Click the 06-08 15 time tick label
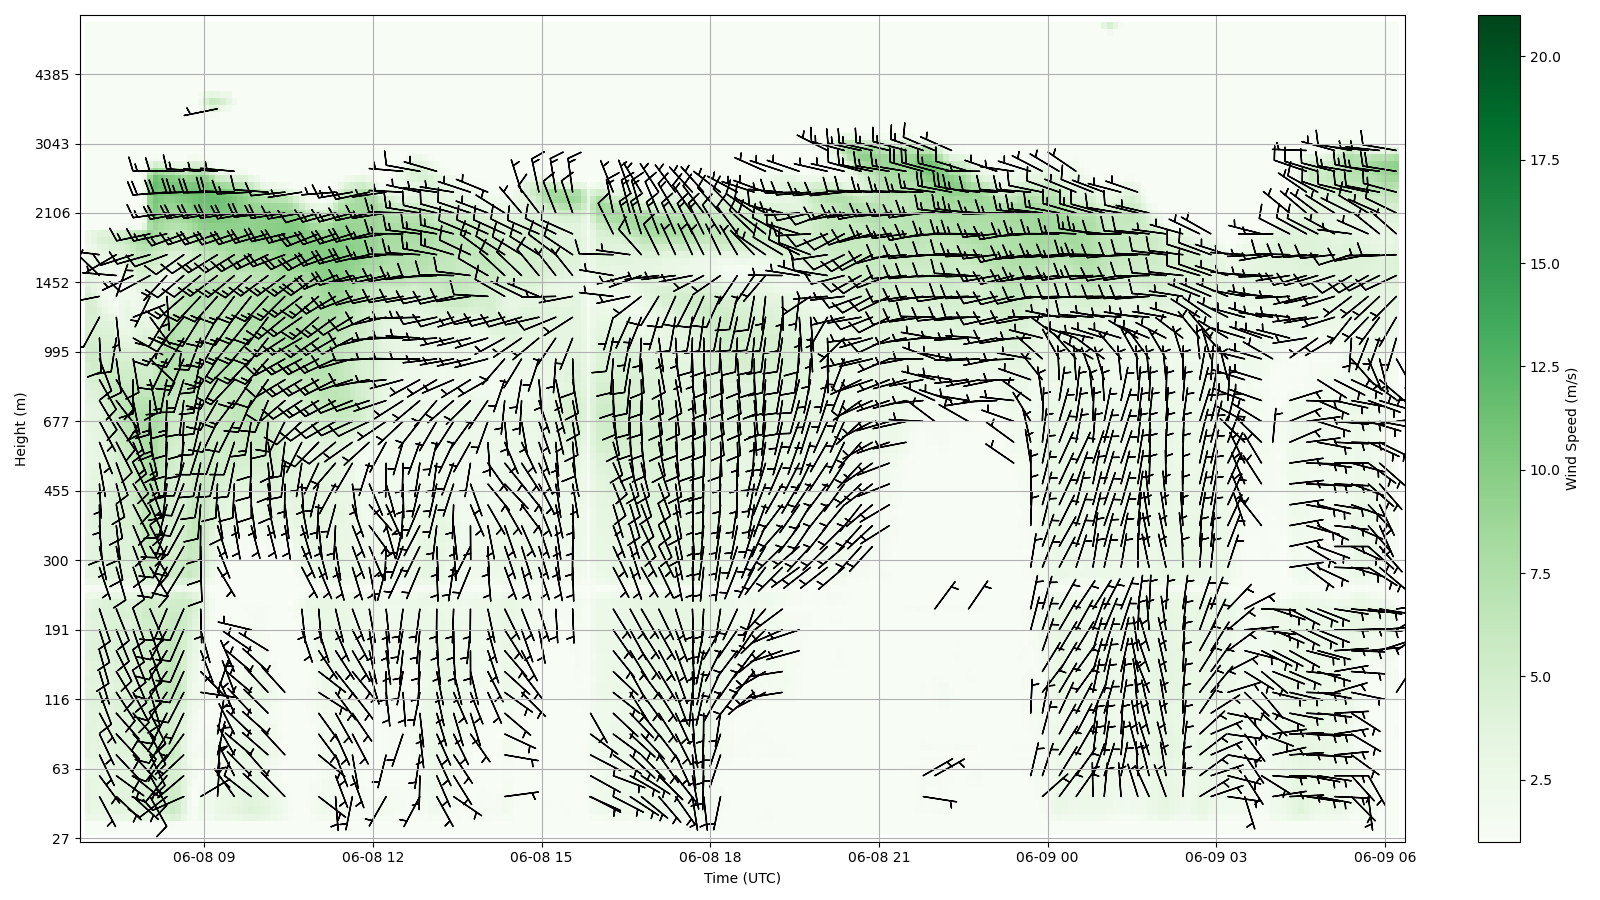 (542, 857)
